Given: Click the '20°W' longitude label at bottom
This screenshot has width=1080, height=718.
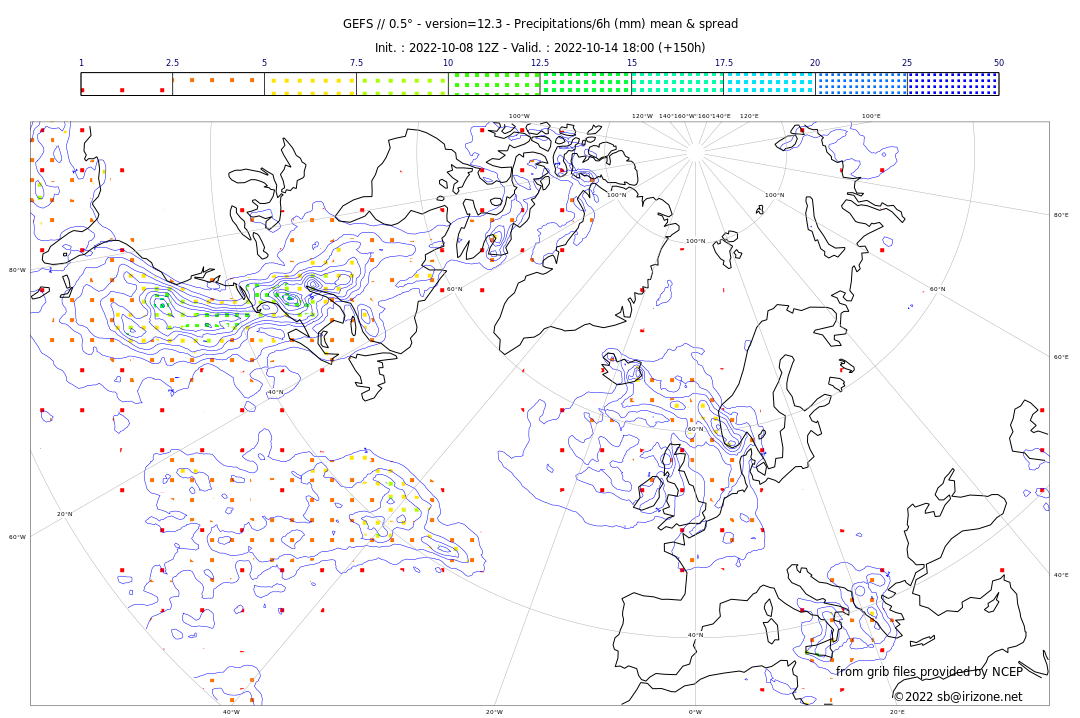Looking at the screenshot, I should tap(495, 712).
